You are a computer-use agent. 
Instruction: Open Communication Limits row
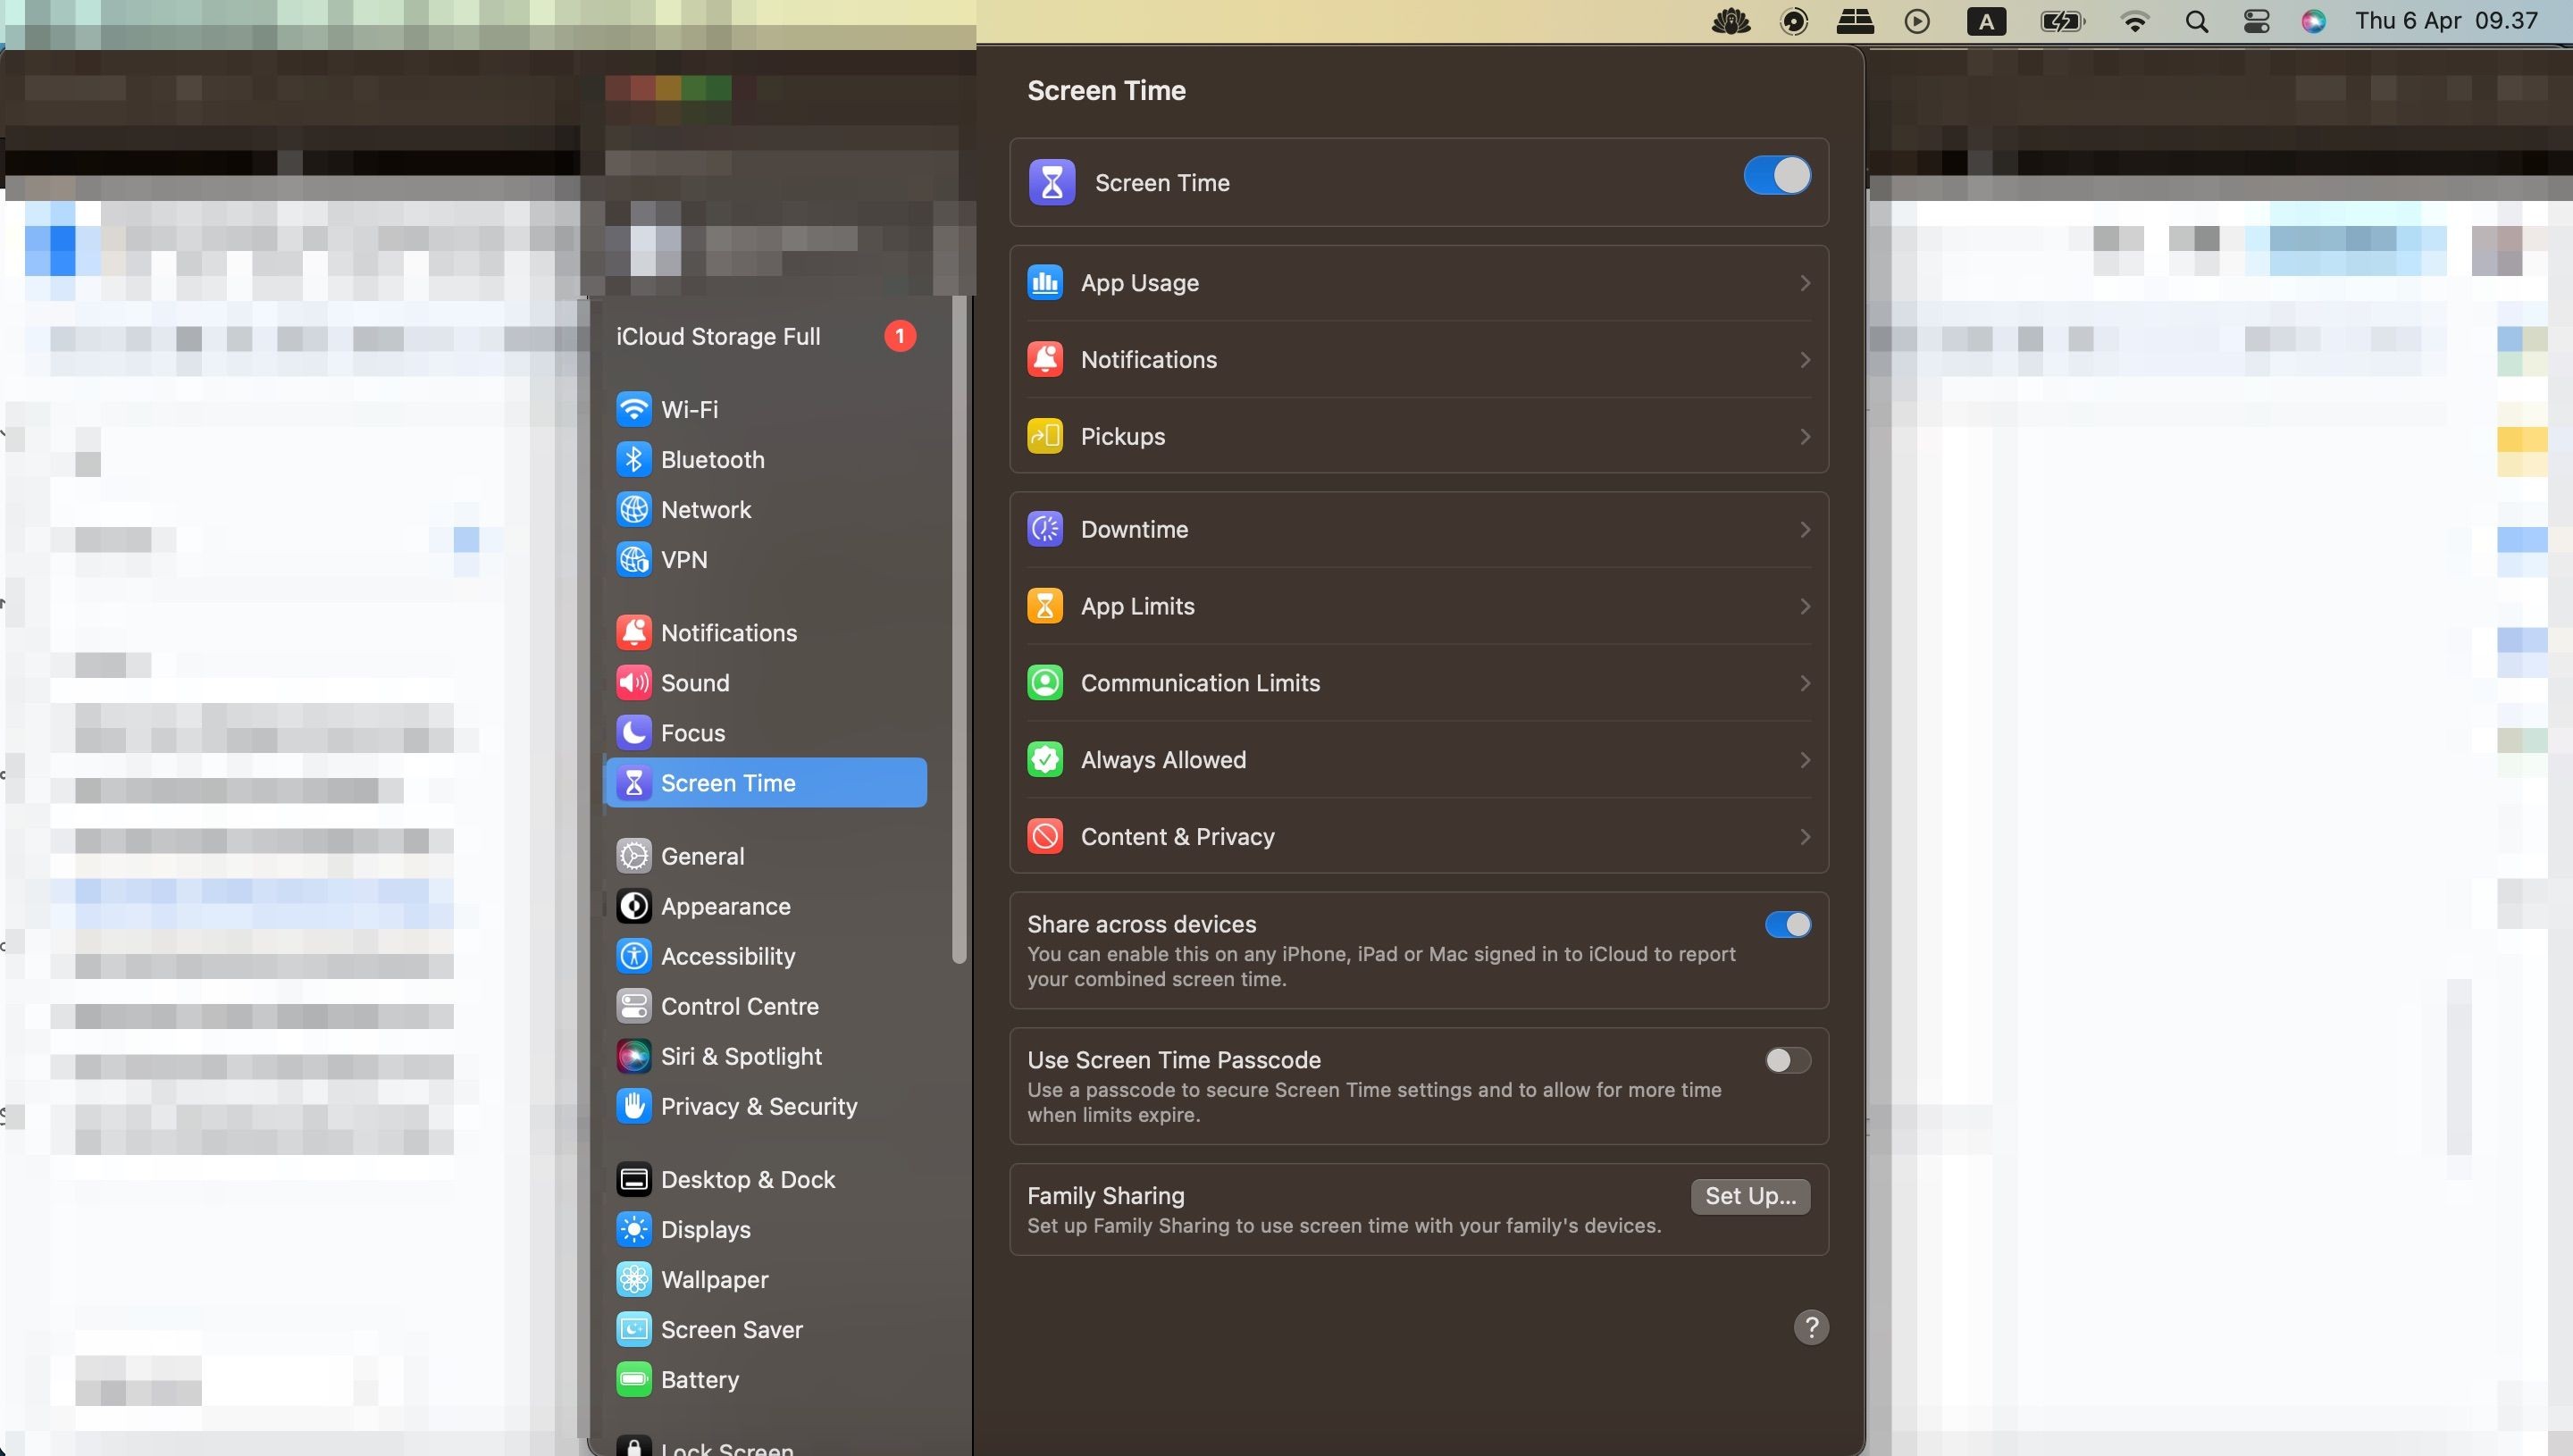1419,683
